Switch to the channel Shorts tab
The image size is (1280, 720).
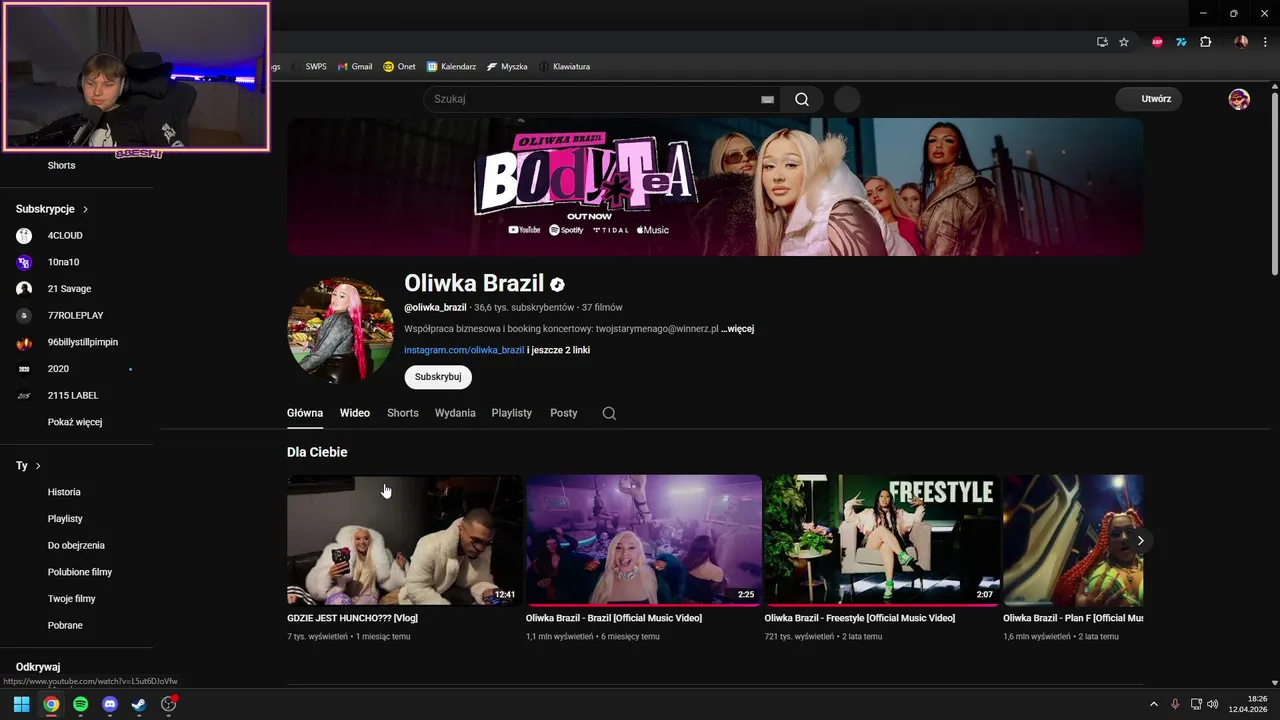(x=403, y=413)
